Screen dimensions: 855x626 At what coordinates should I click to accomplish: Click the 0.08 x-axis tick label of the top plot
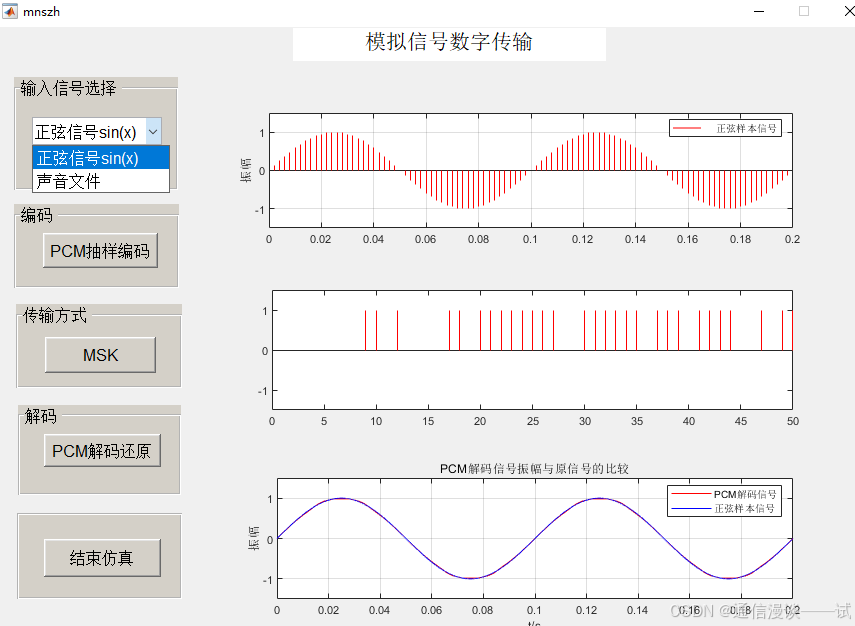click(x=478, y=239)
